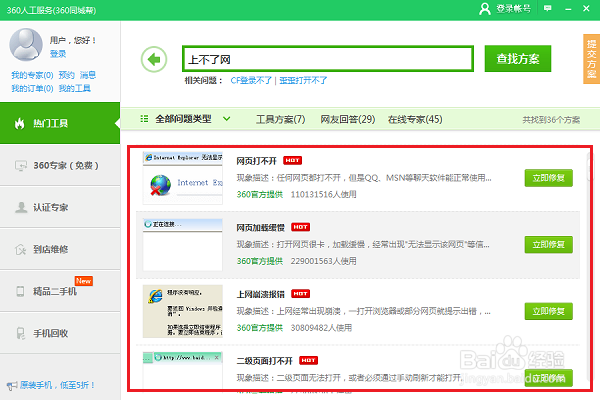Click the title 网页打不开

point(256,161)
